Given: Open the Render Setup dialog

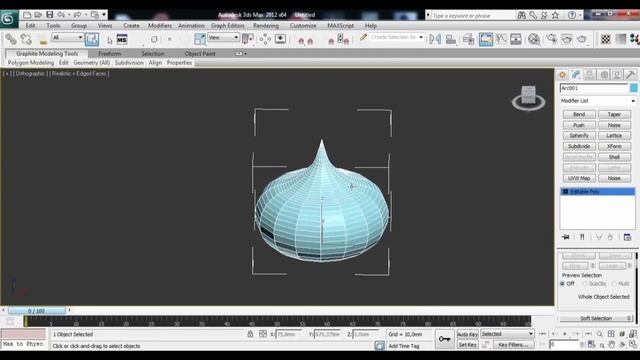Looking at the screenshot, I should pos(552,39).
